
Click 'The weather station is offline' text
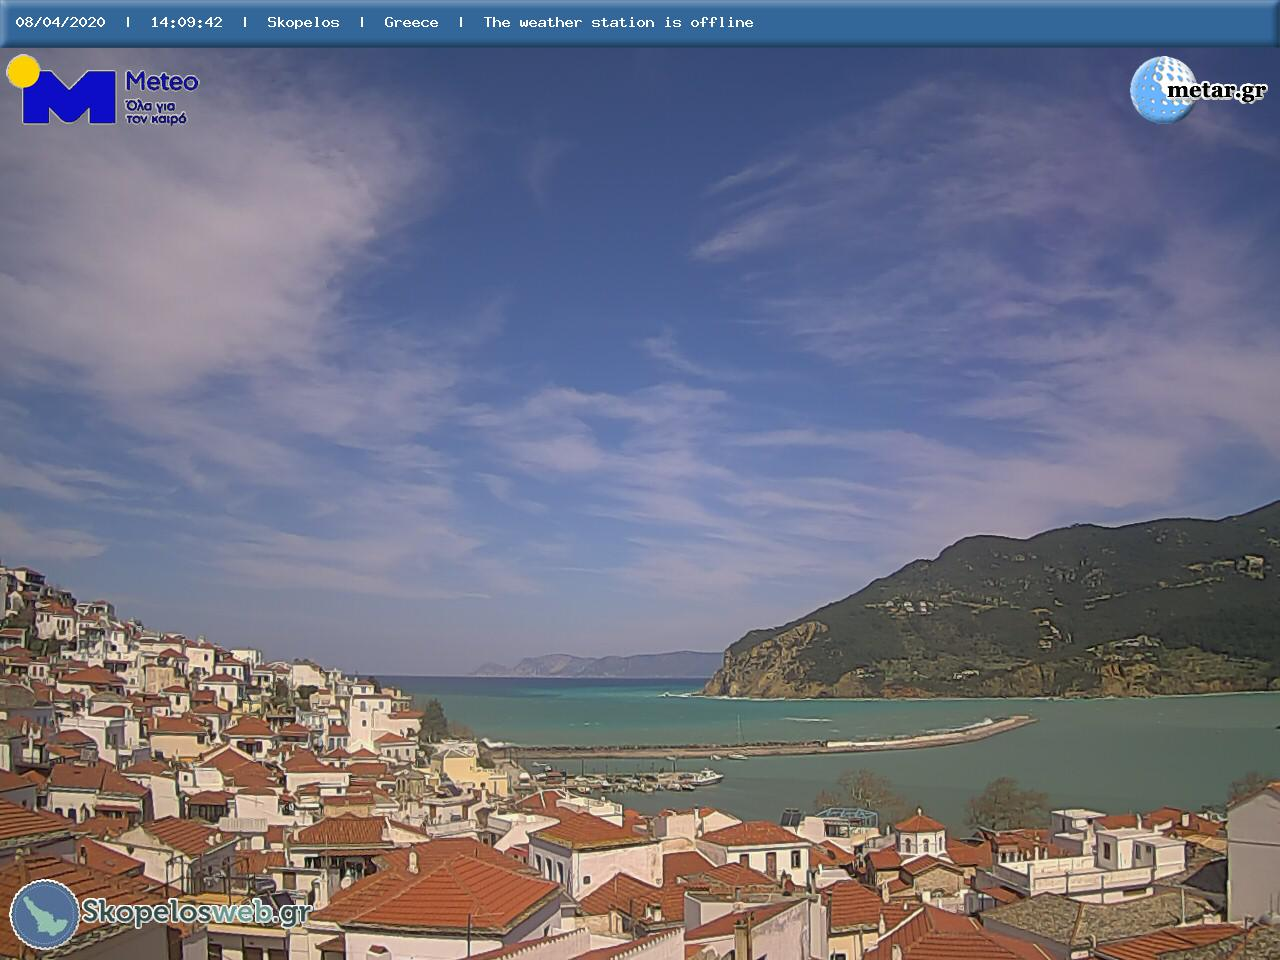coord(618,22)
